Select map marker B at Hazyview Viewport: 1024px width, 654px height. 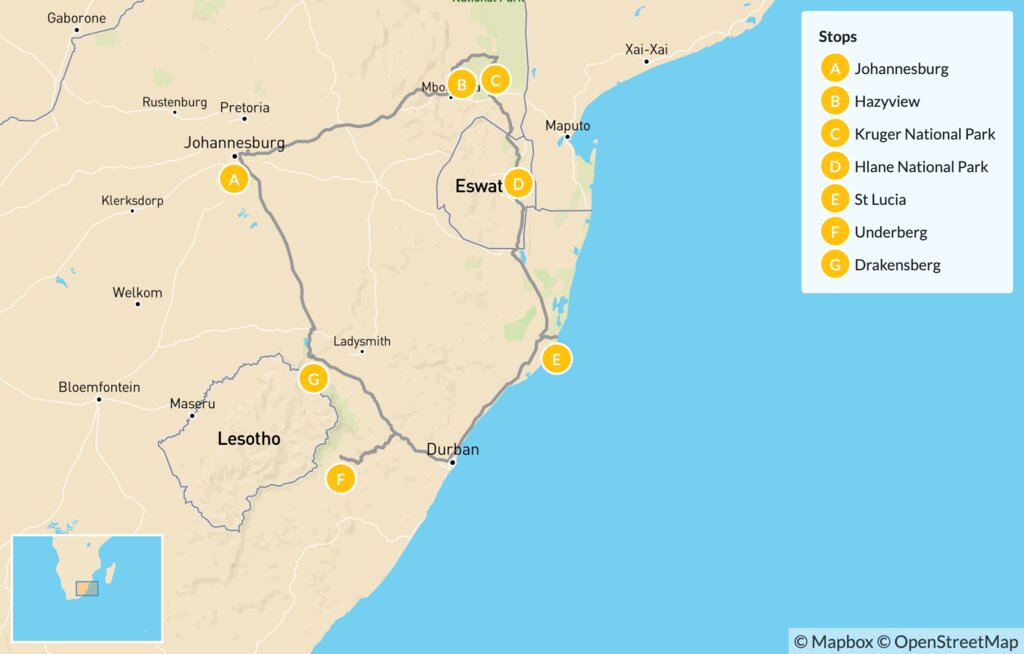click(461, 85)
